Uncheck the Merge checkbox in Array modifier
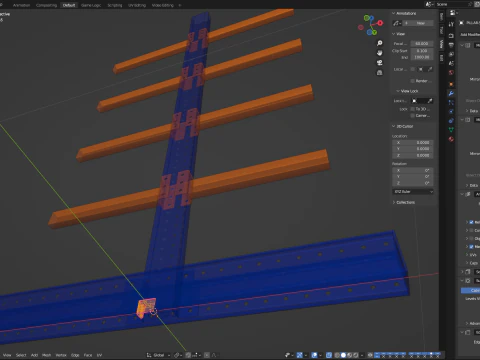Viewport: 480px width, 360px height. click(471, 247)
